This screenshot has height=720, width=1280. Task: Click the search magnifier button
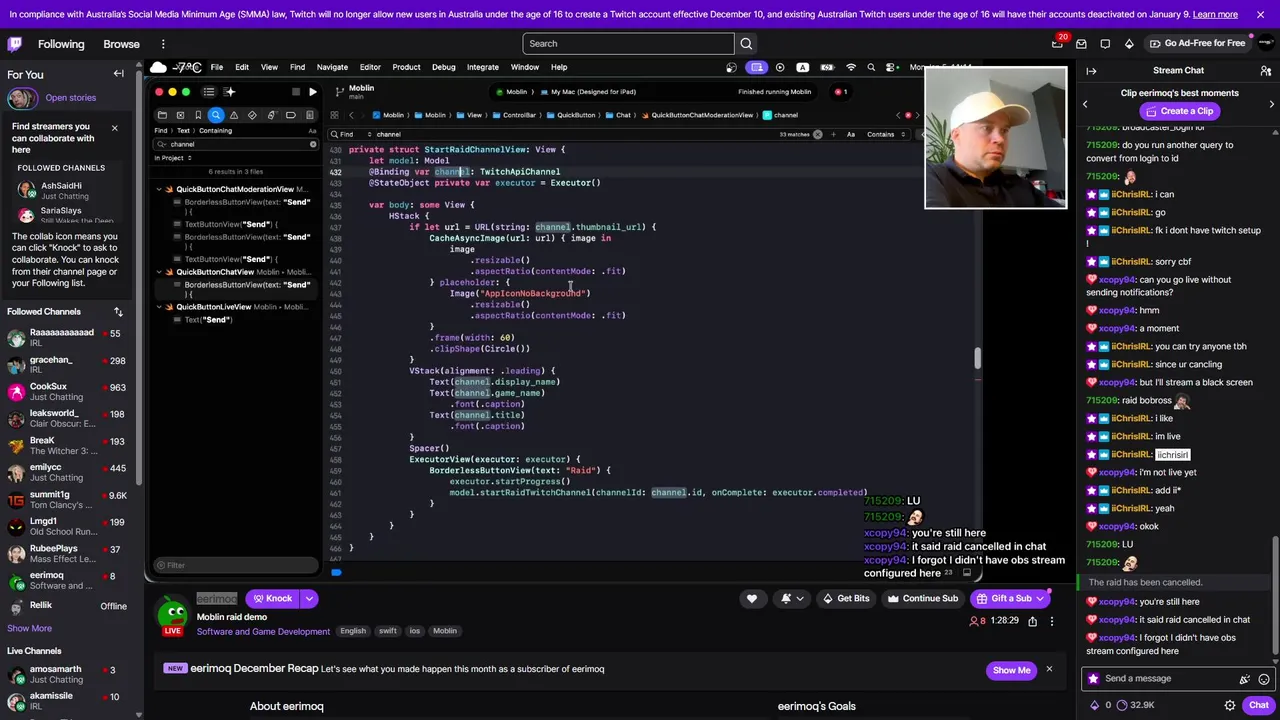[x=746, y=44]
